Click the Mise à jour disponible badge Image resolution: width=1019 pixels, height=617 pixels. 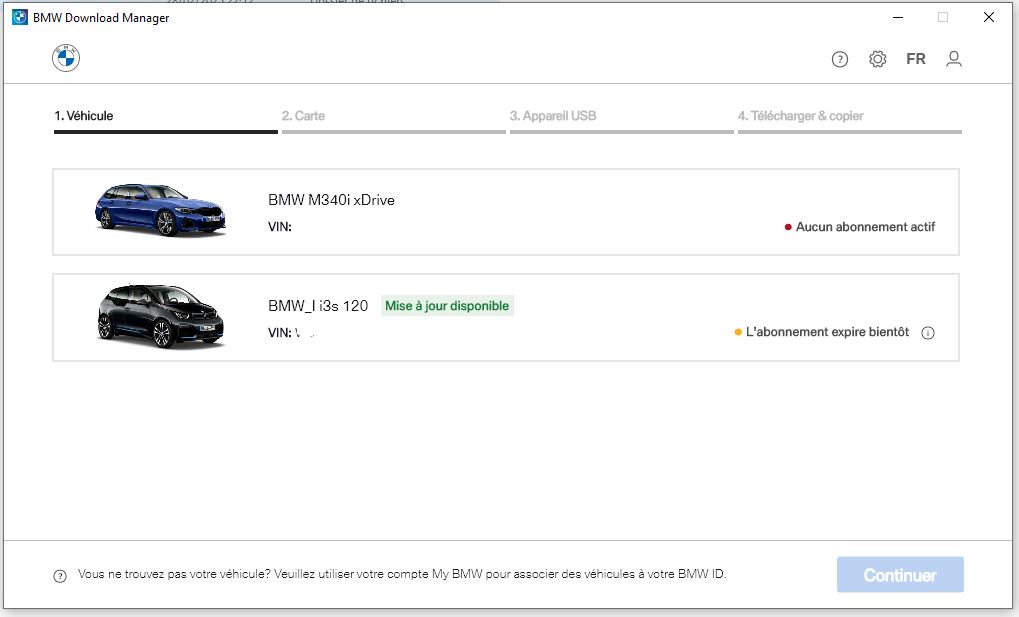pos(447,306)
